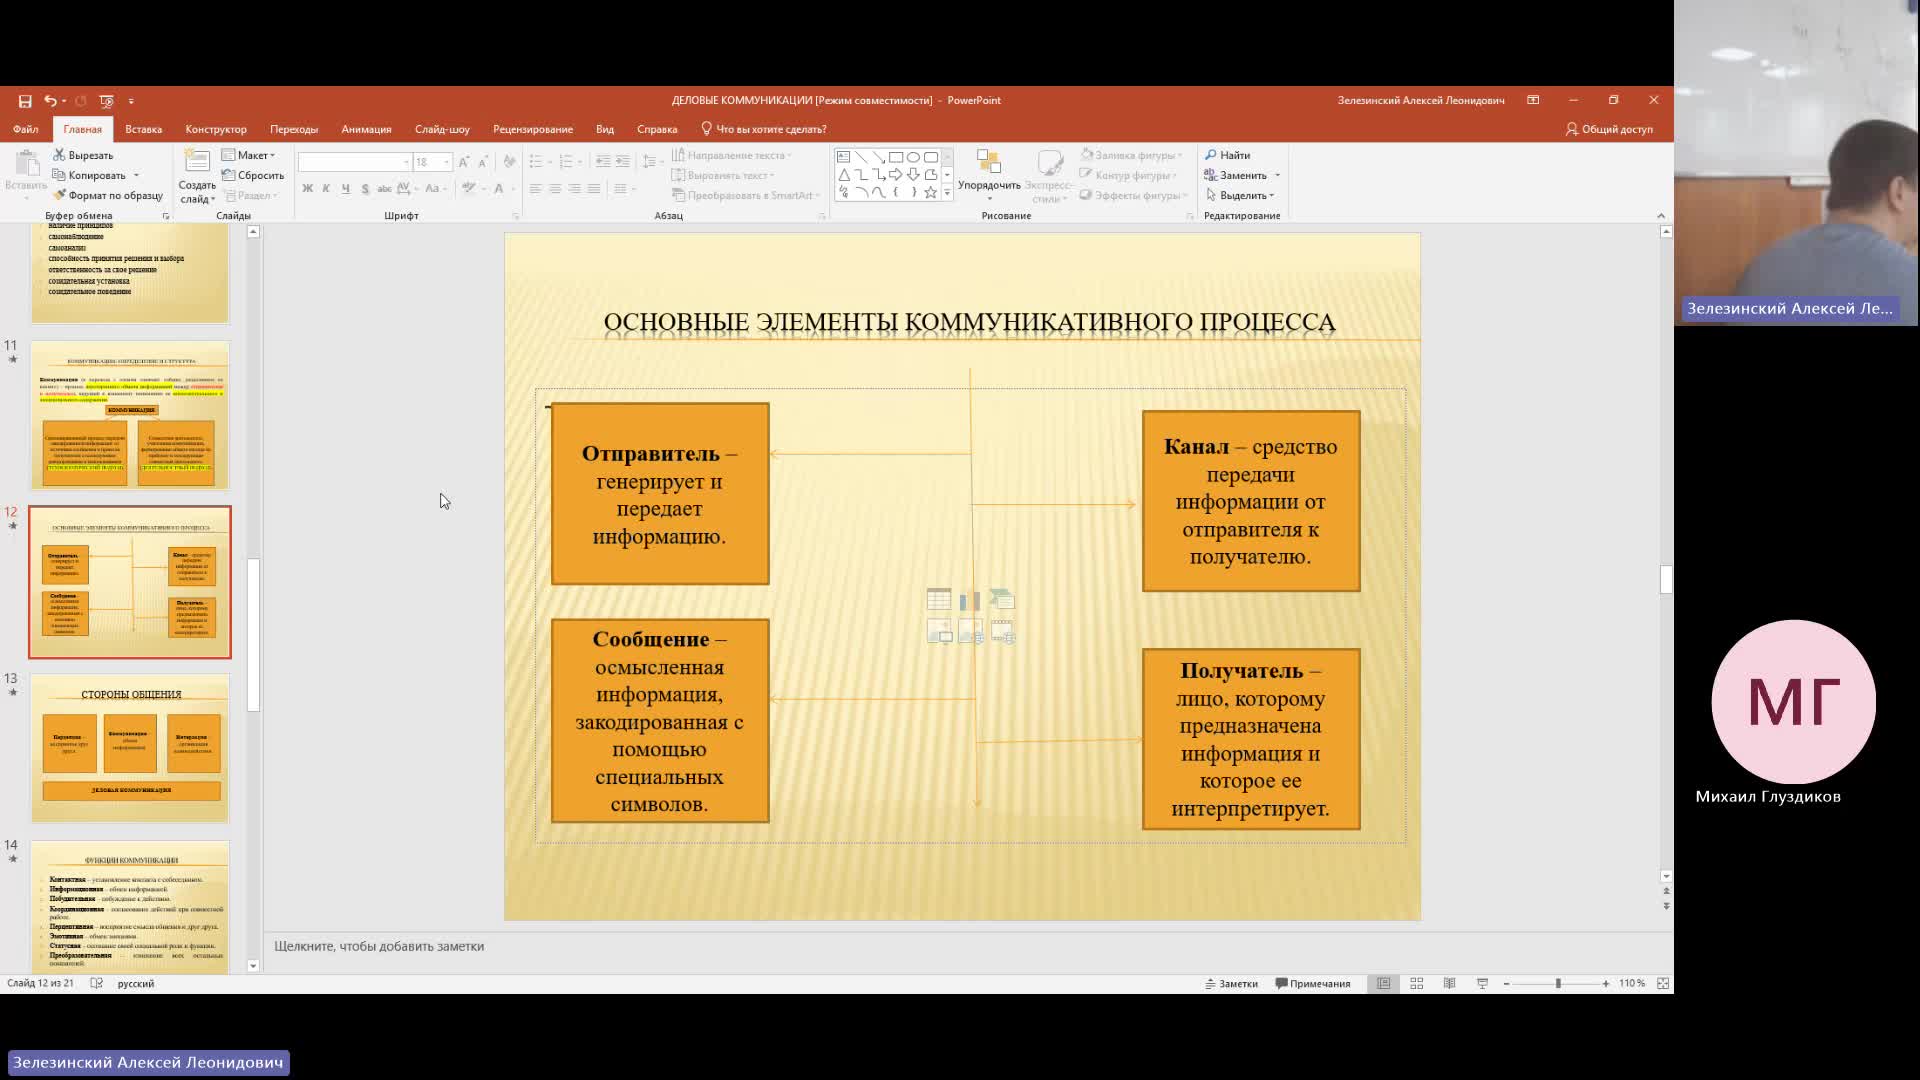
Task: Toggle normal view button in status bar
Action: pos(1383,984)
